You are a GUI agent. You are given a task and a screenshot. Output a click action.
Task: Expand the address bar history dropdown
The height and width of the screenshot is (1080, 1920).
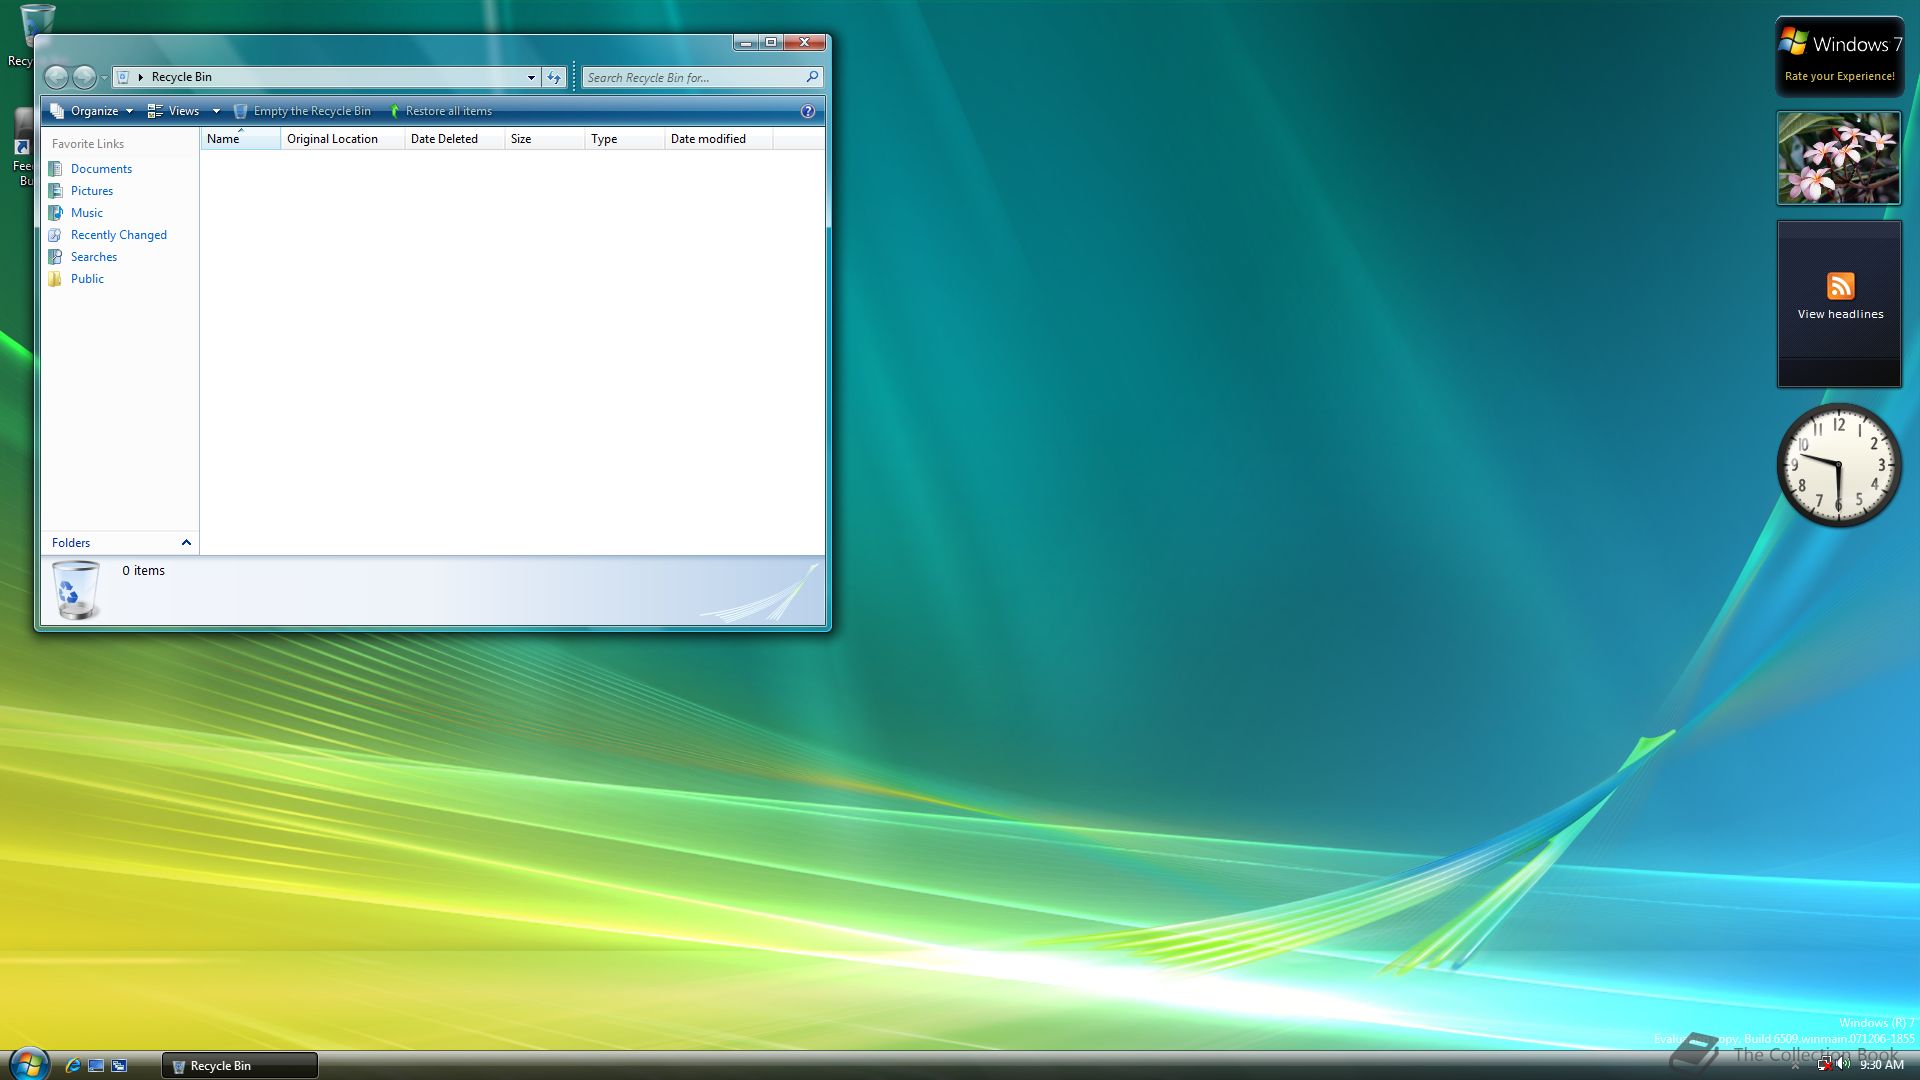pyautogui.click(x=531, y=77)
